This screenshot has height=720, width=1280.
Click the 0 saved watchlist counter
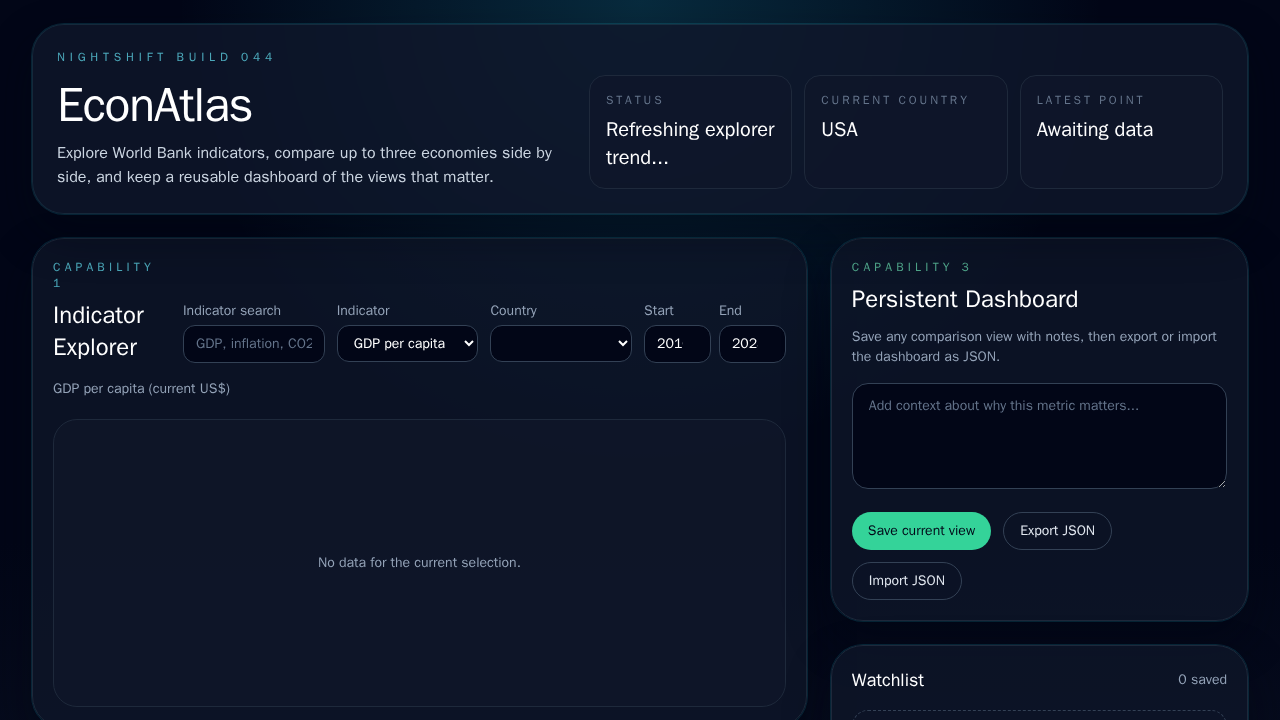[1202, 680]
